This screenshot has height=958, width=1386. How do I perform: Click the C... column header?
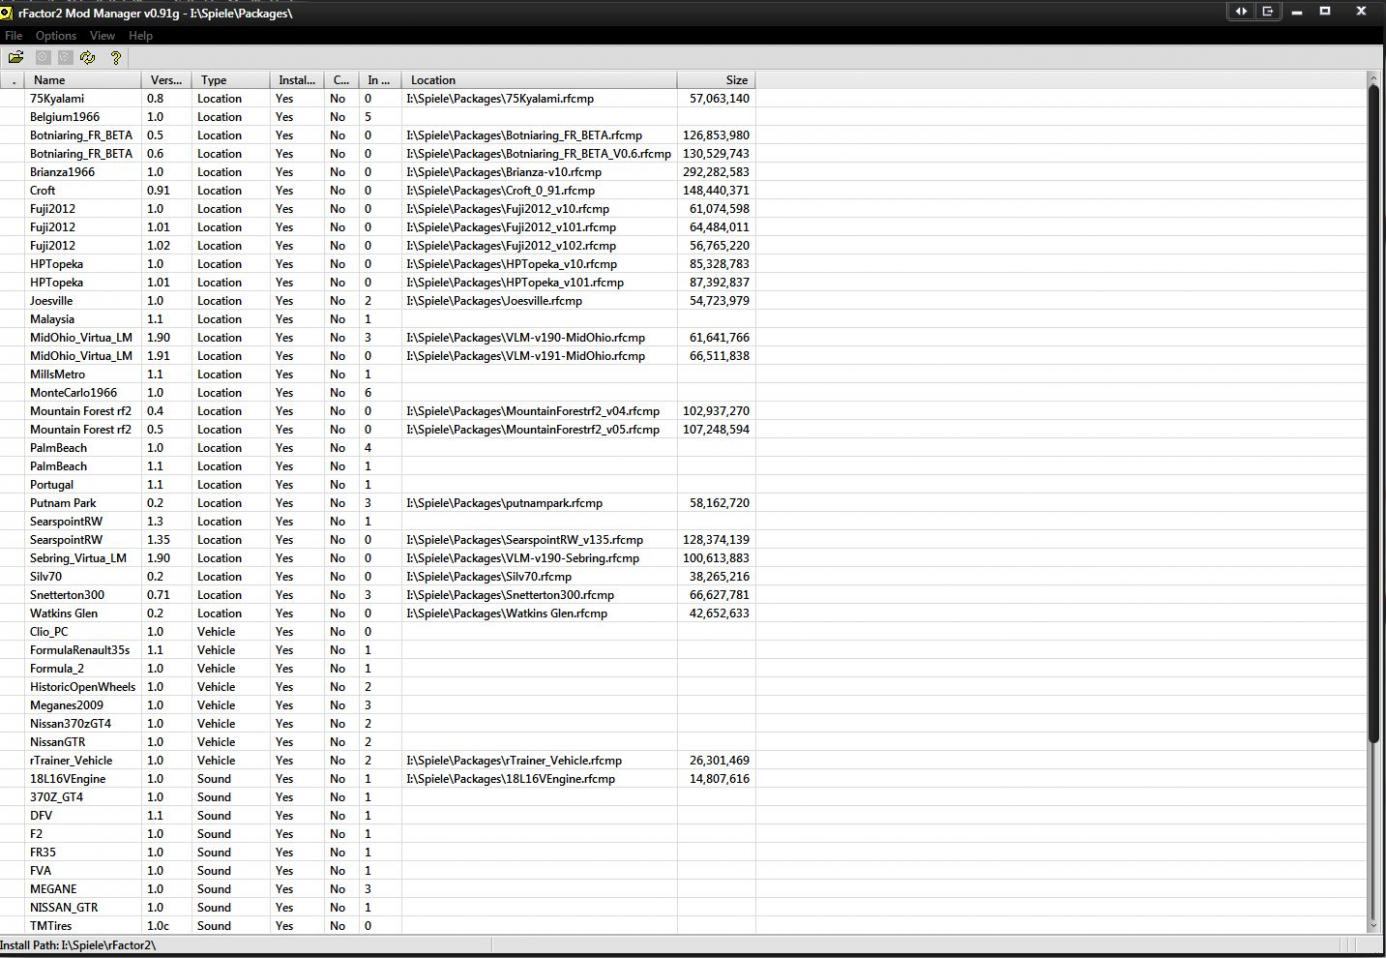[341, 80]
